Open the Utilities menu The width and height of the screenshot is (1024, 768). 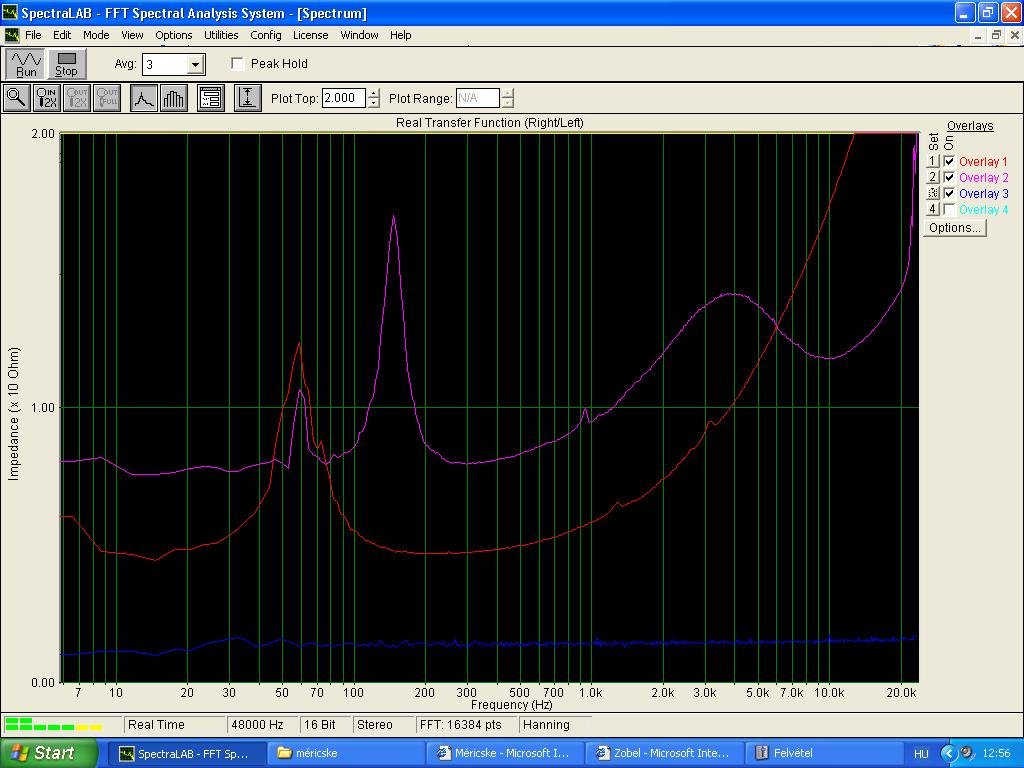pyautogui.click(x=221, y=35)
